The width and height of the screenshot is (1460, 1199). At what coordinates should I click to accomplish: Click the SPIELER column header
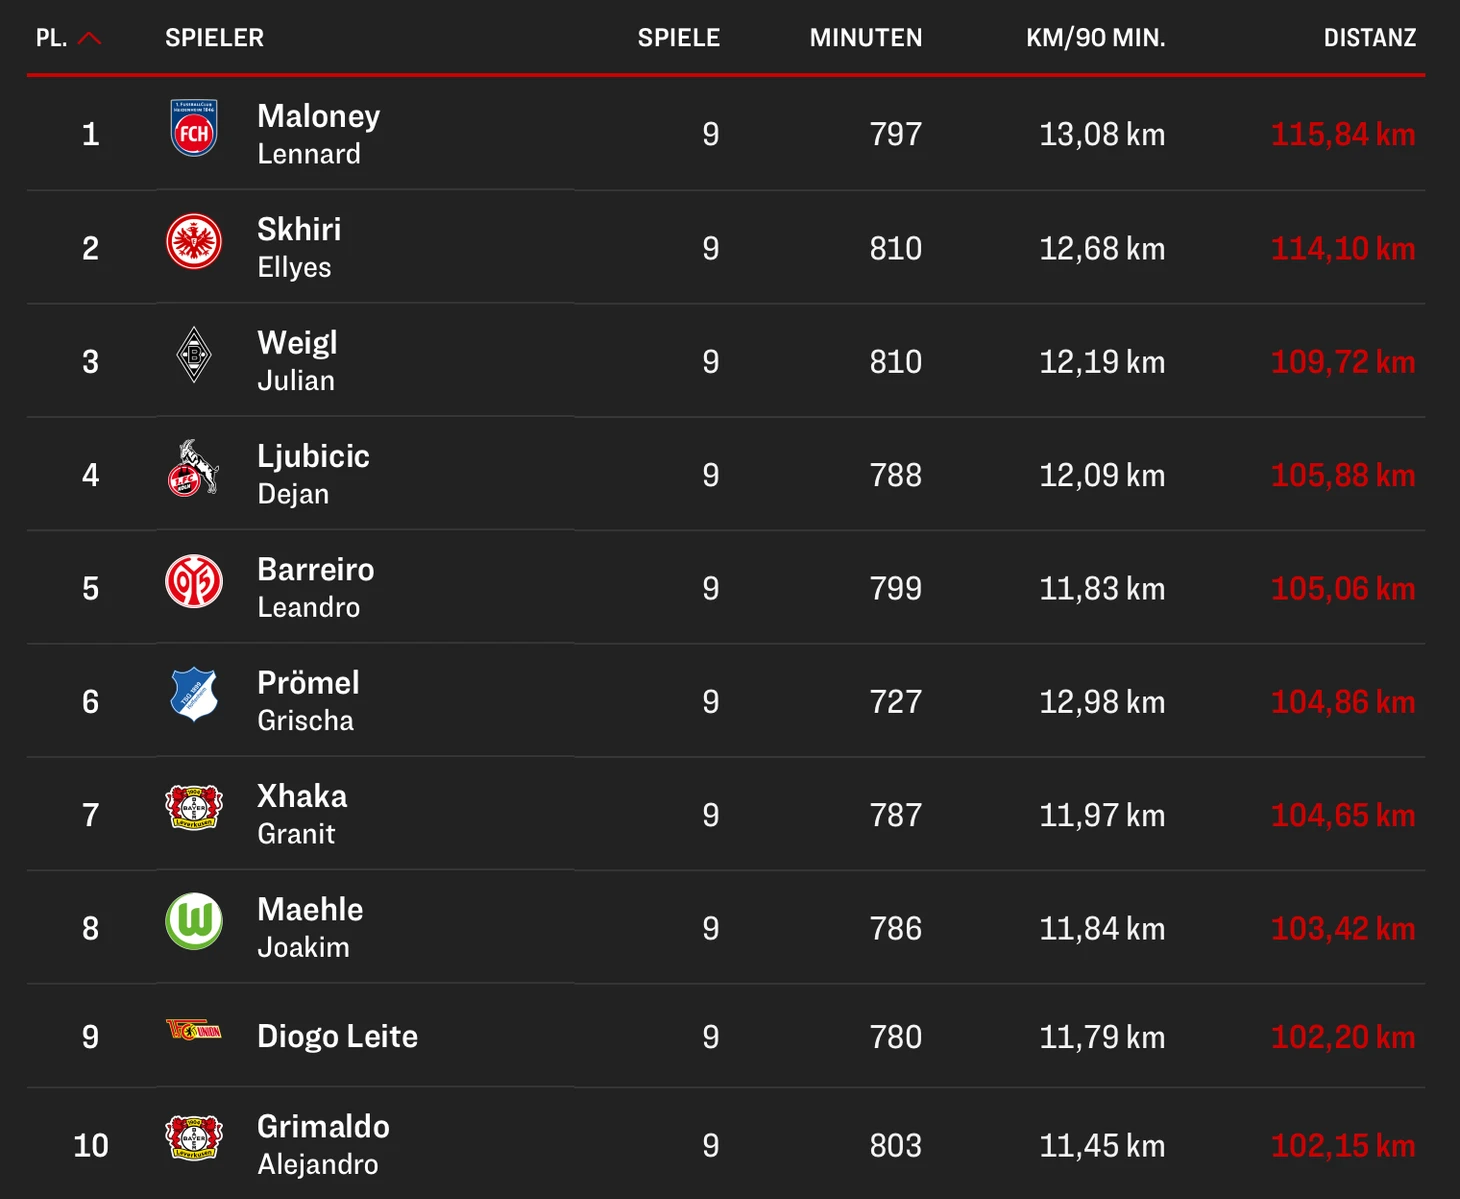click(214, 38)
